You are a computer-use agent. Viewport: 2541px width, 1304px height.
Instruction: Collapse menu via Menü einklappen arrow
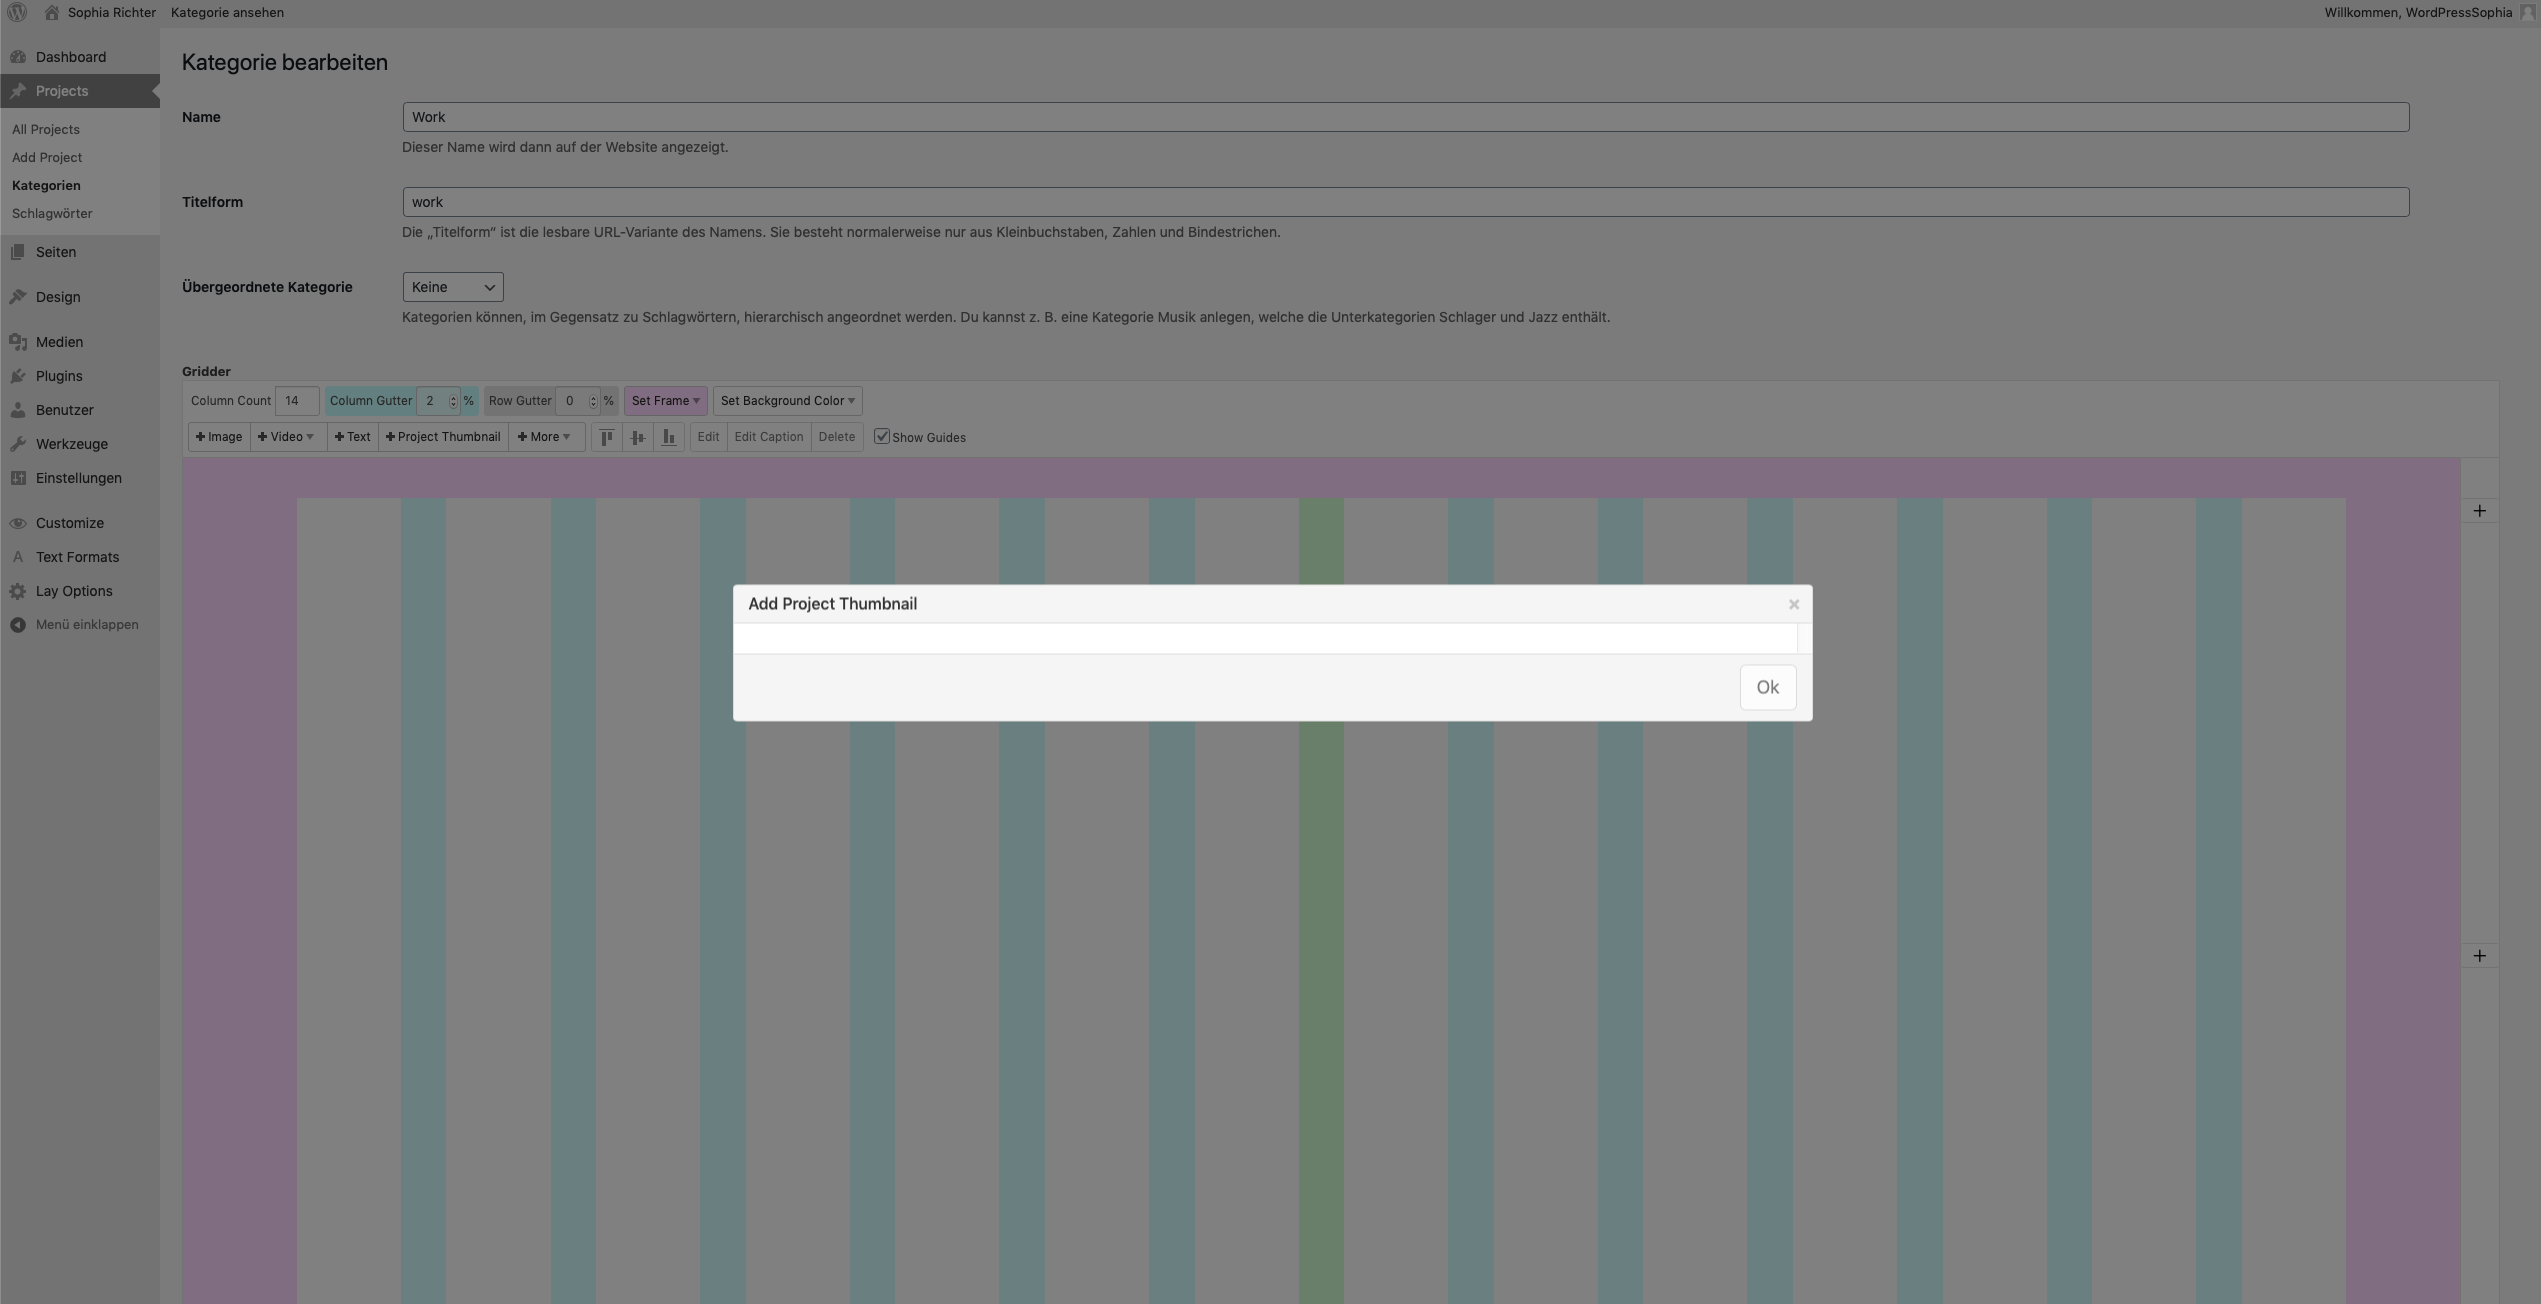pos(18,625)
